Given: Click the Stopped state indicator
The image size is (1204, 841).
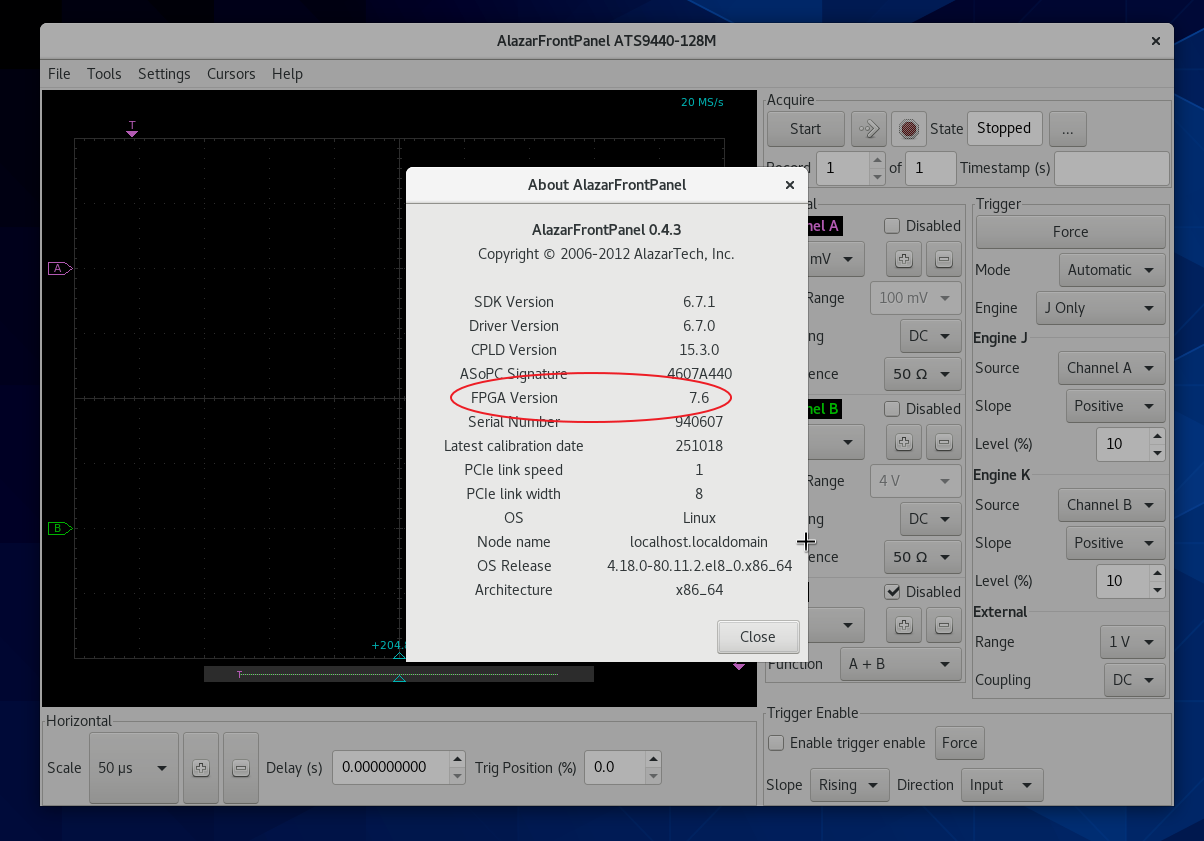Looking at the screenshot, I should [x=1004, y=128].
